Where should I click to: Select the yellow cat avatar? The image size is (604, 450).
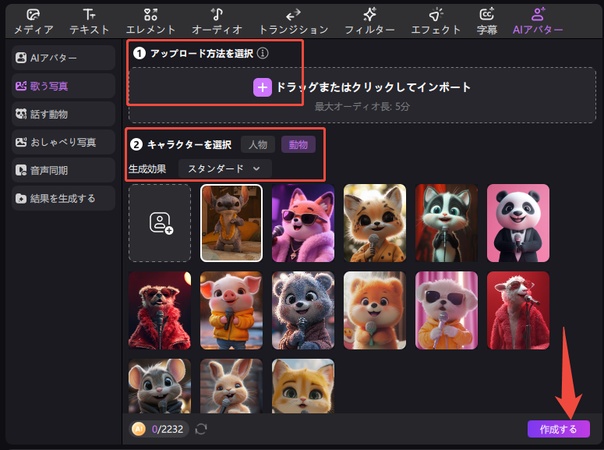coord(303,386)
